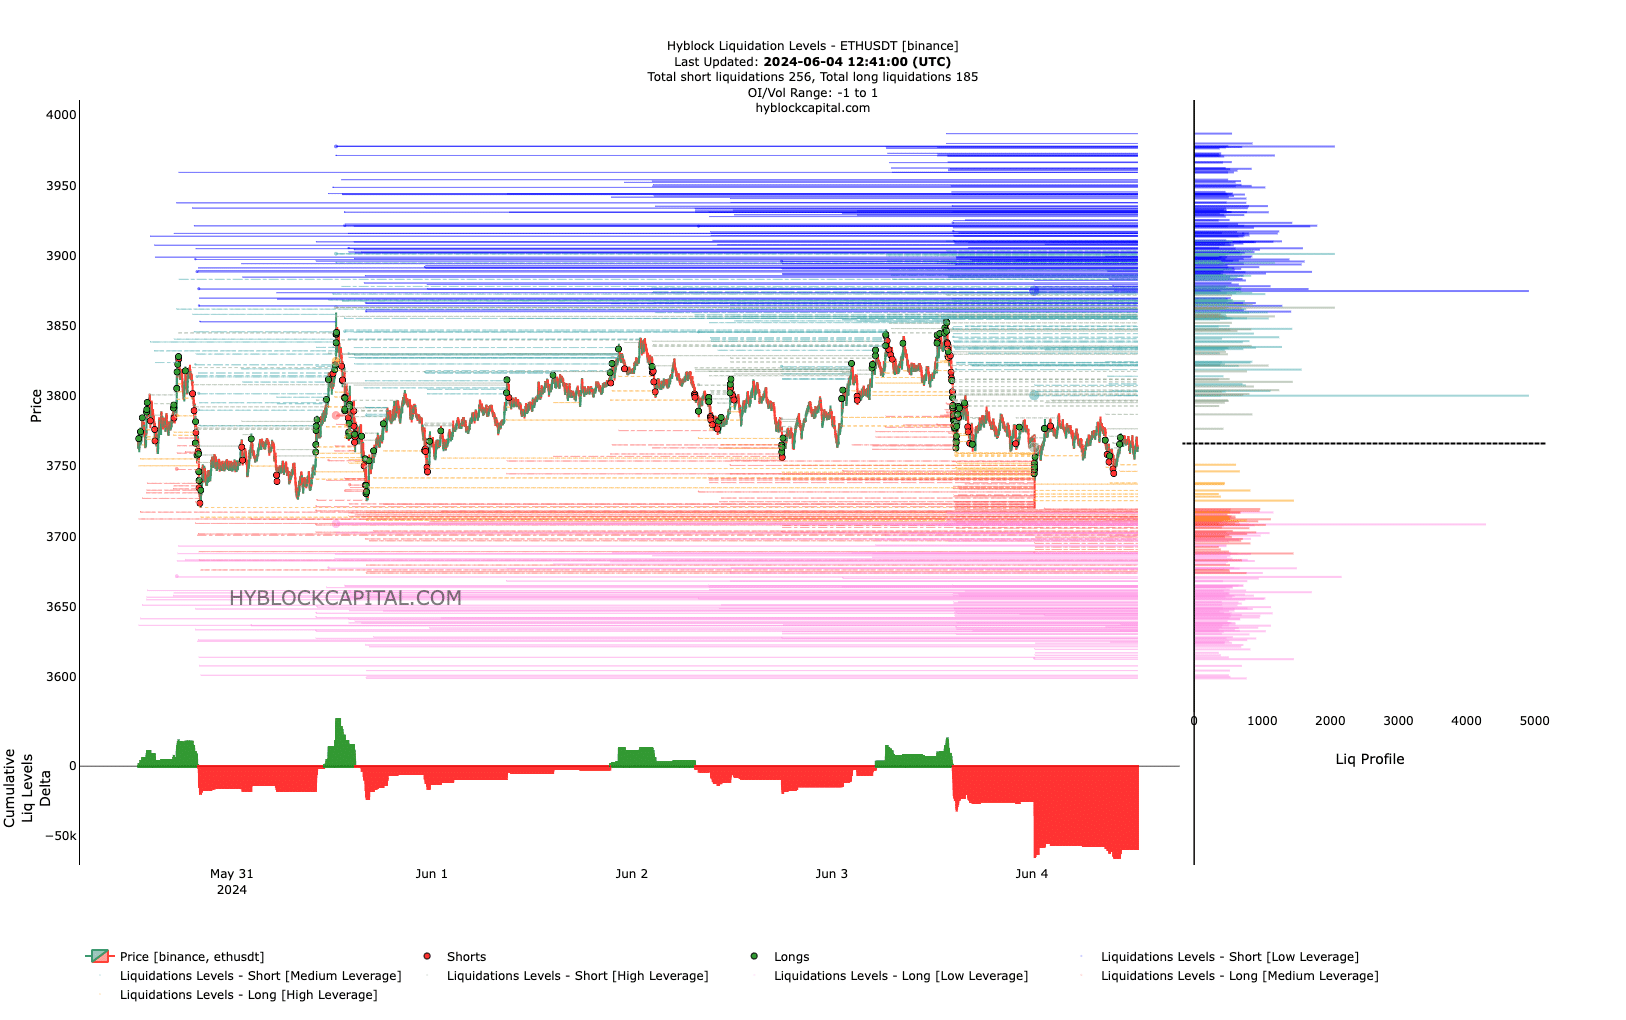Click the hyblockcapital.com text under title
Viewport: 1626px width, 1020px height.
812,108
